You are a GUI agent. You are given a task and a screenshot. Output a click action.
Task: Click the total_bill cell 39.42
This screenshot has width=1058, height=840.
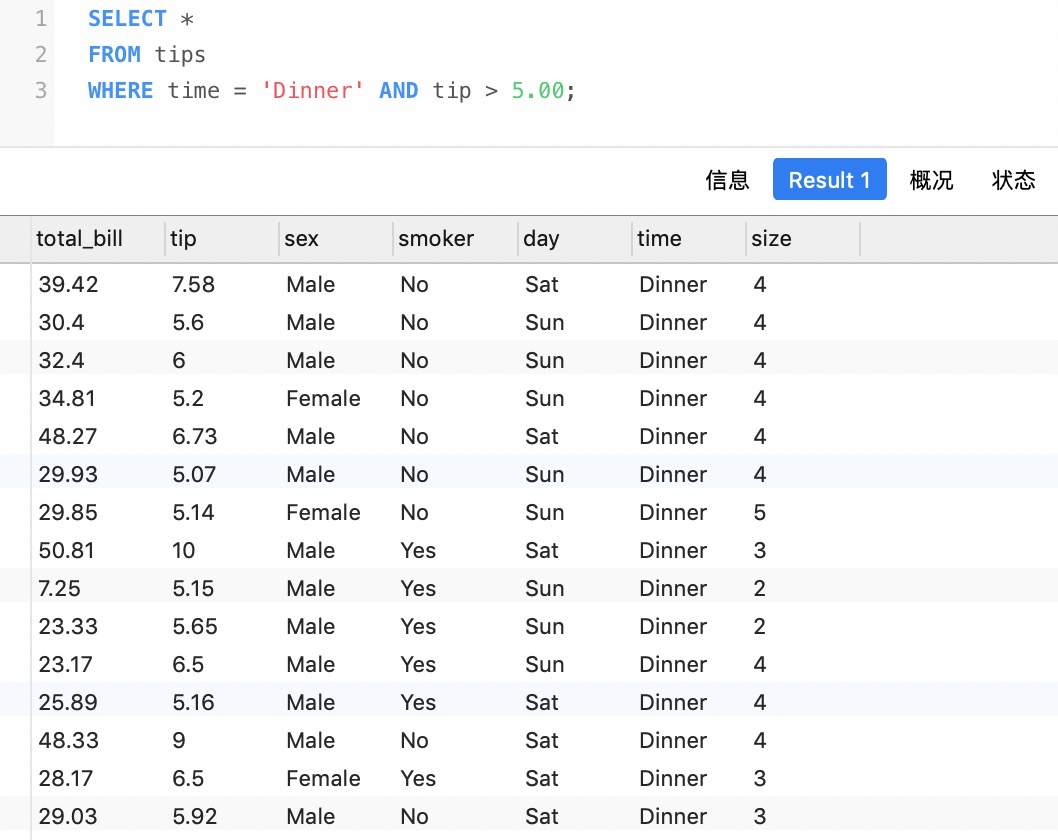[x=68, y=285]
